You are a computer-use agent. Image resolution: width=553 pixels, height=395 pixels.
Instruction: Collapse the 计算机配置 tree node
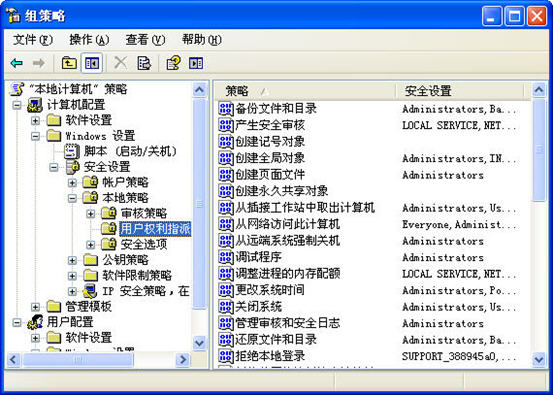(x=17, y=105)
